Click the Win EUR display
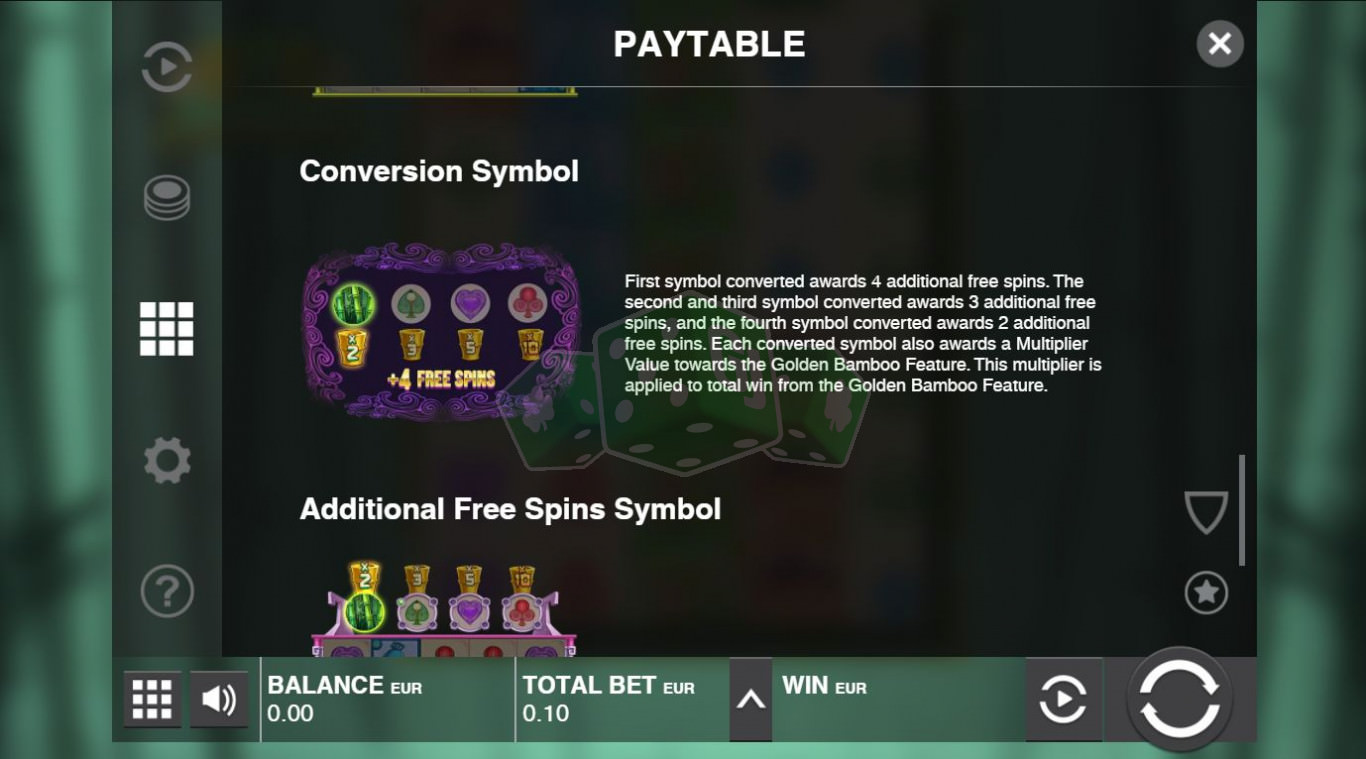This screenshot has width=1366, height=759. point(899,699)
